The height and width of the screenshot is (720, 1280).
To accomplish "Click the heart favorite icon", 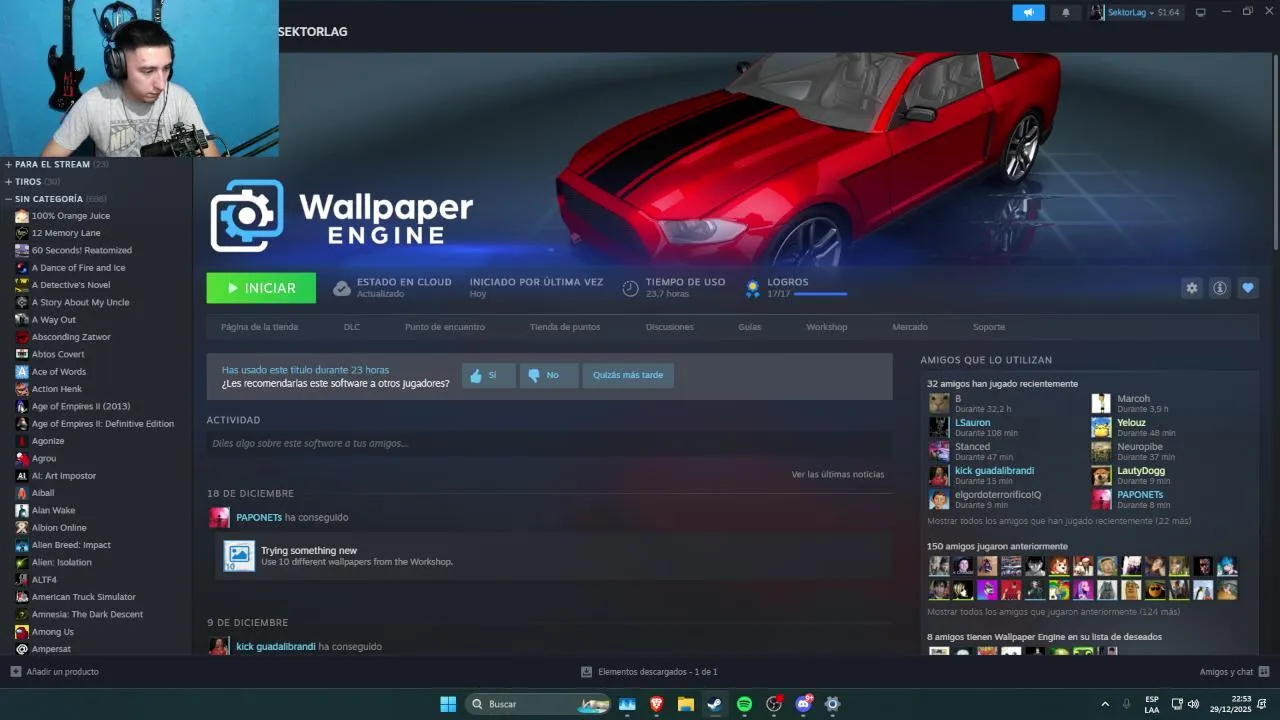I will (1248, 288).
